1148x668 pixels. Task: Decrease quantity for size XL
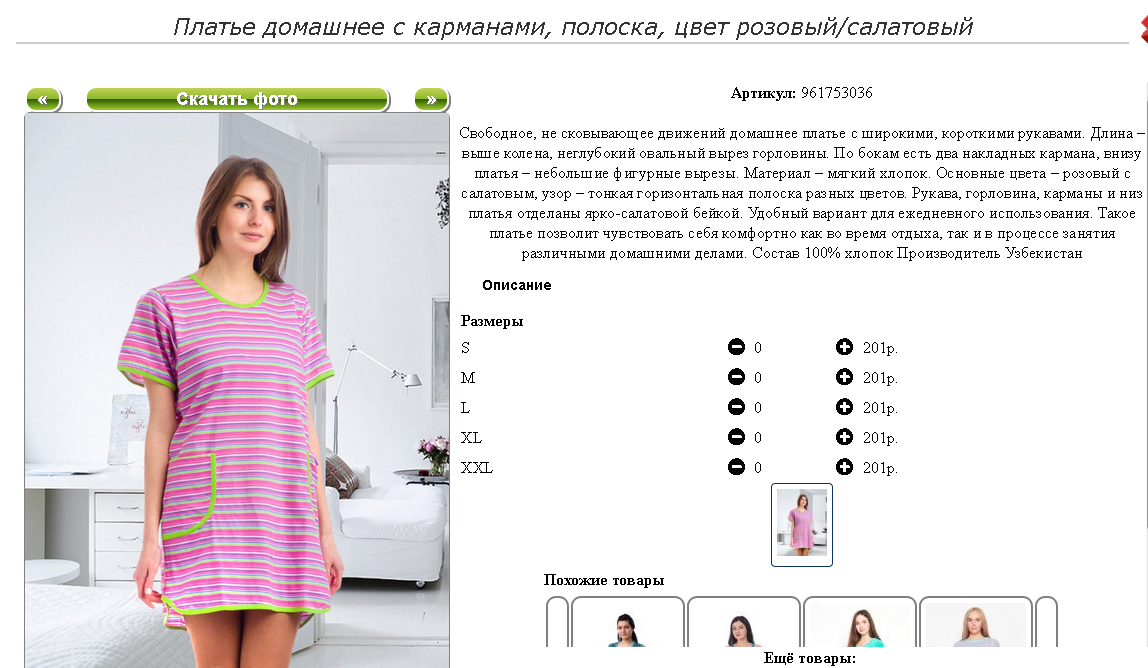pos(736,437)
